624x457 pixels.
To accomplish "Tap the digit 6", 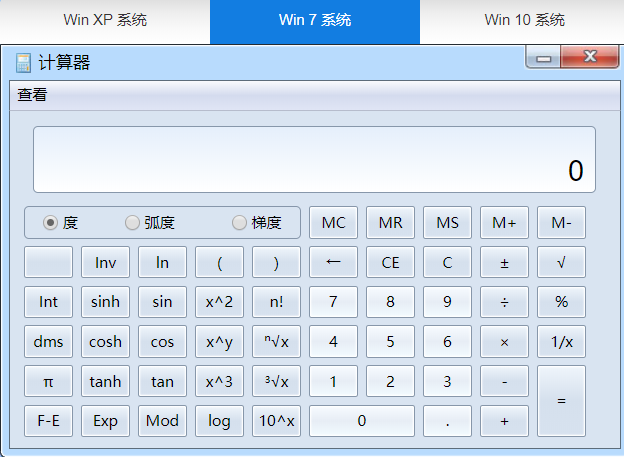I will [447, 342].
